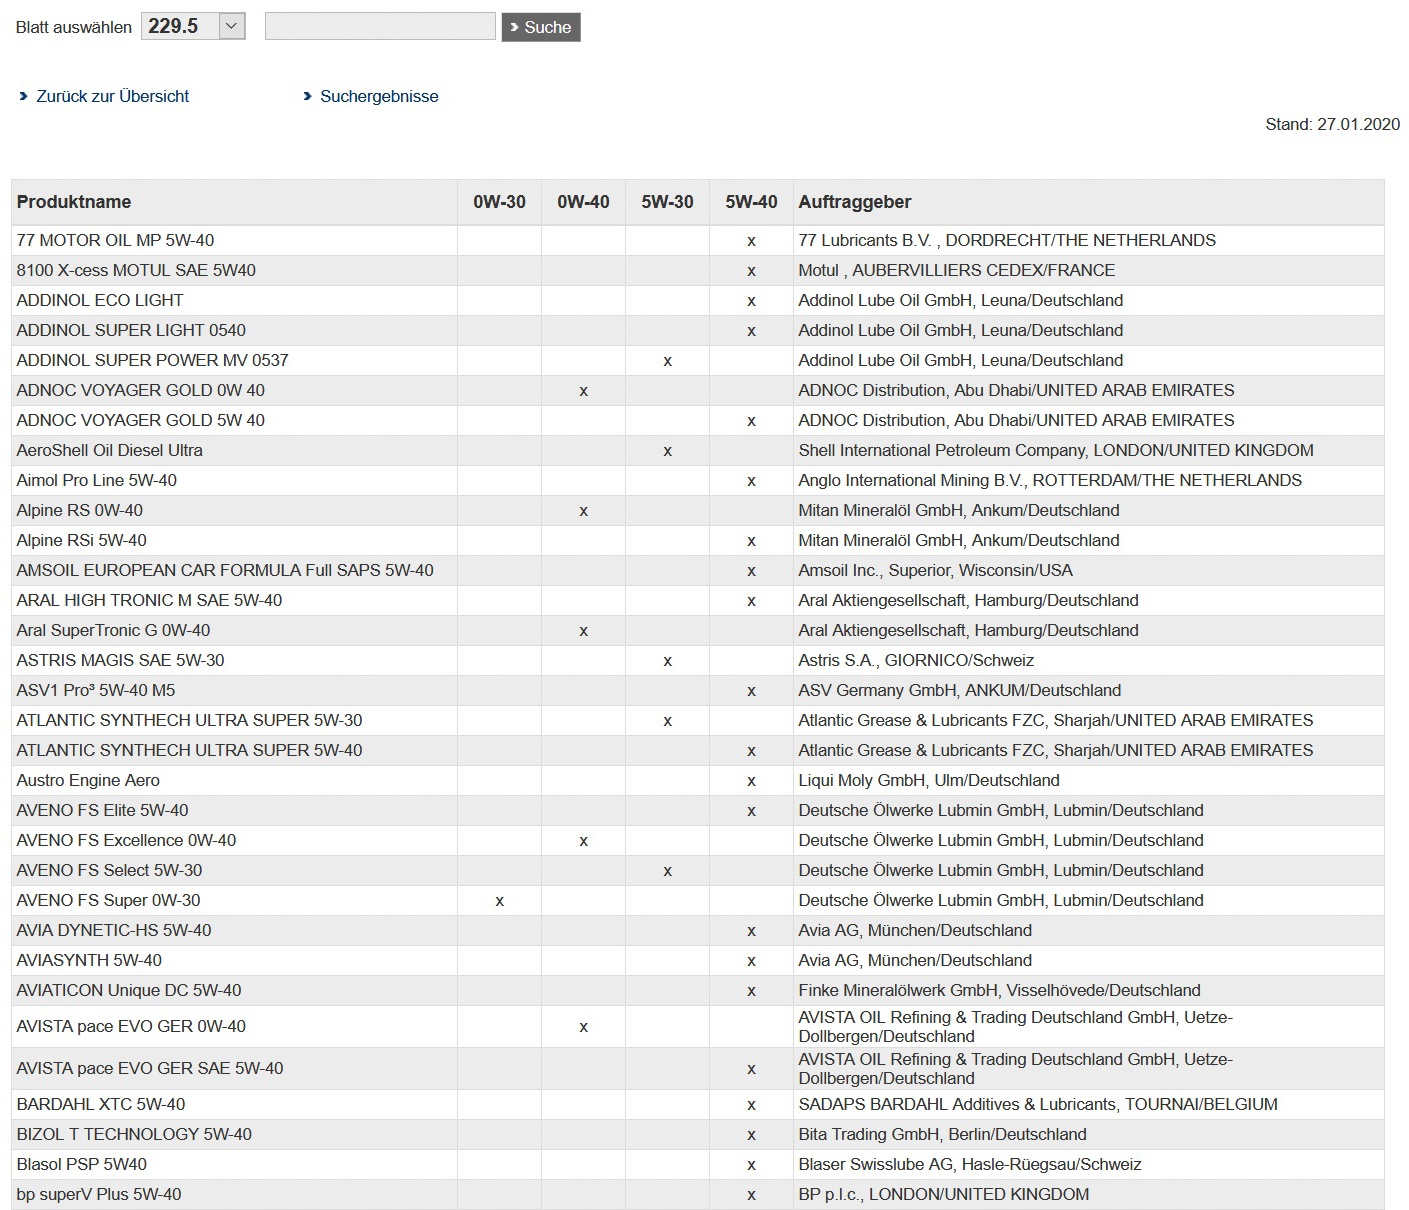1409x1210 pixels.
Task: Select AMSOIL EUROPEAN CAR FORMULA Full SAPS row
Action: tap(225, 571)
